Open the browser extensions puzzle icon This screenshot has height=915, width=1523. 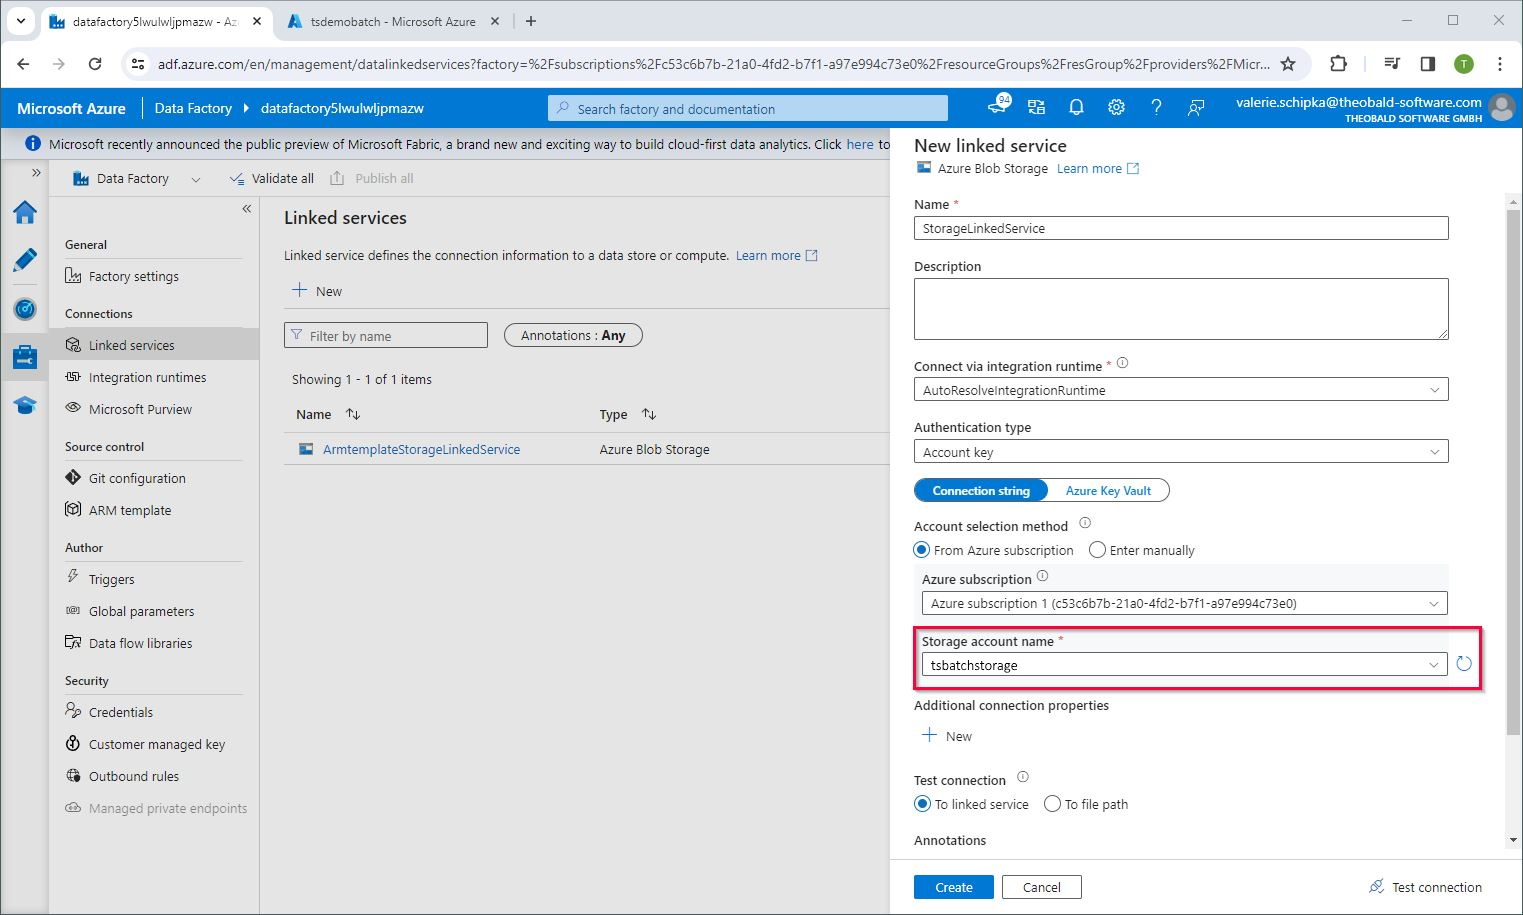[1338, 64]
